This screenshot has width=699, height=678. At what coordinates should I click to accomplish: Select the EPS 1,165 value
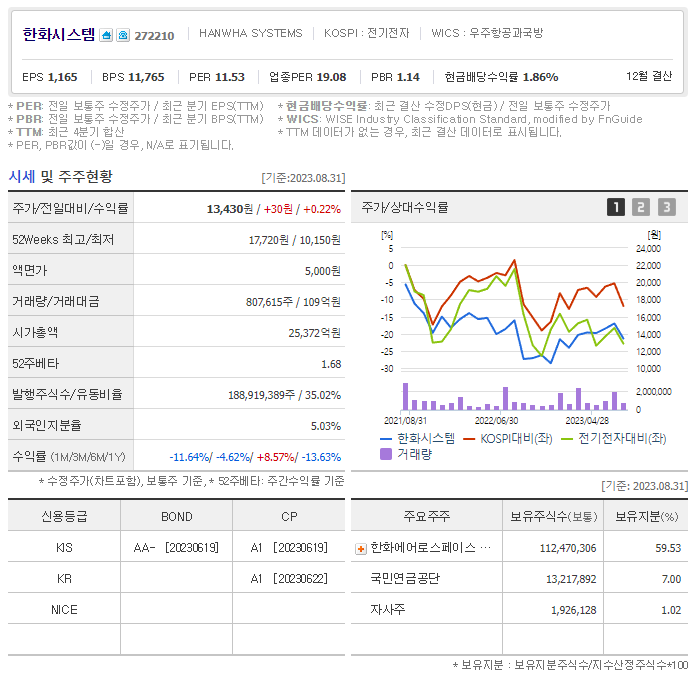(x=50, y=77)
